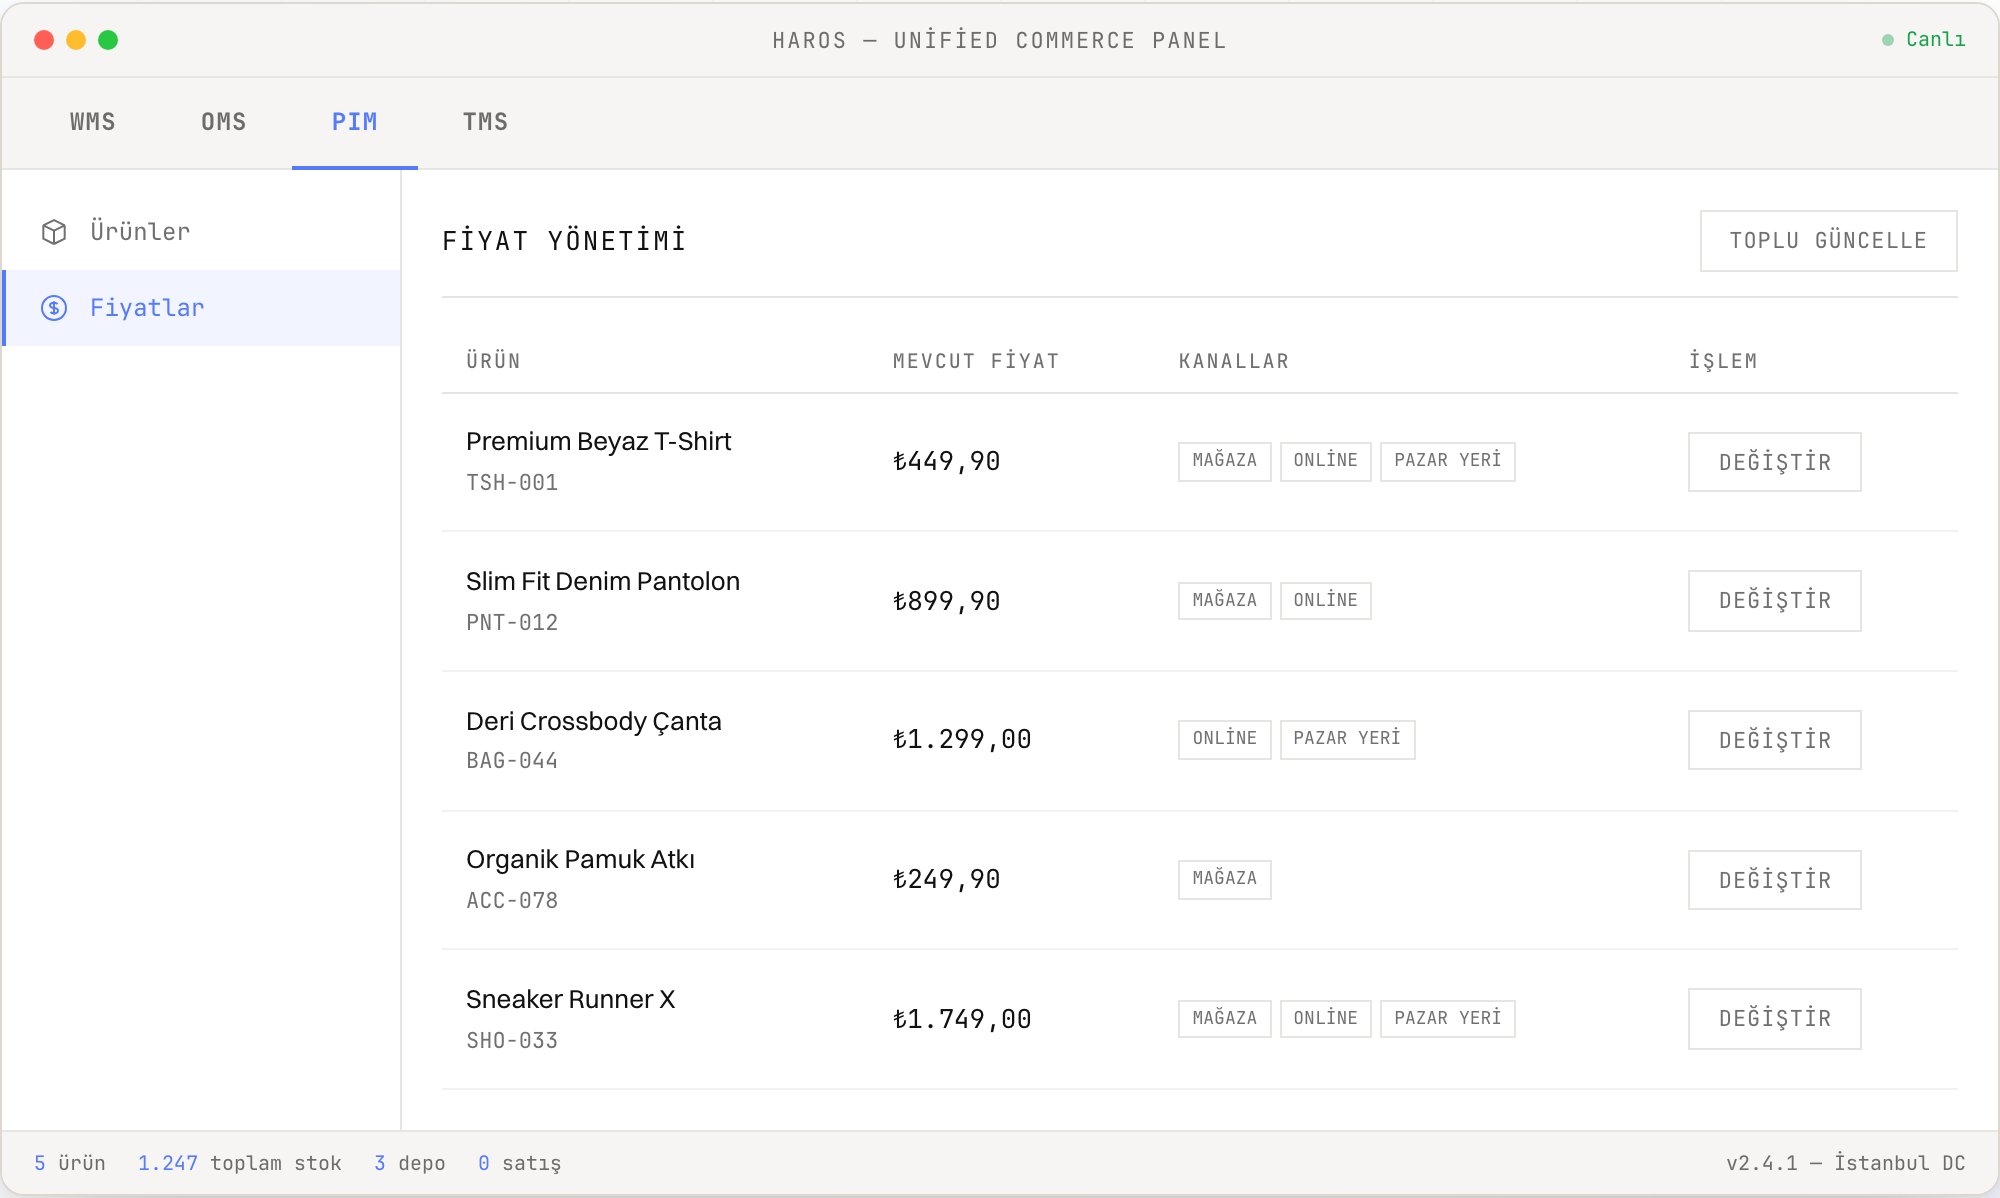Click version text v2.4.1 — İstanbul DC
Image resolution: width=2000 pixels, height=1198 pixels.
[1846, 1163]
